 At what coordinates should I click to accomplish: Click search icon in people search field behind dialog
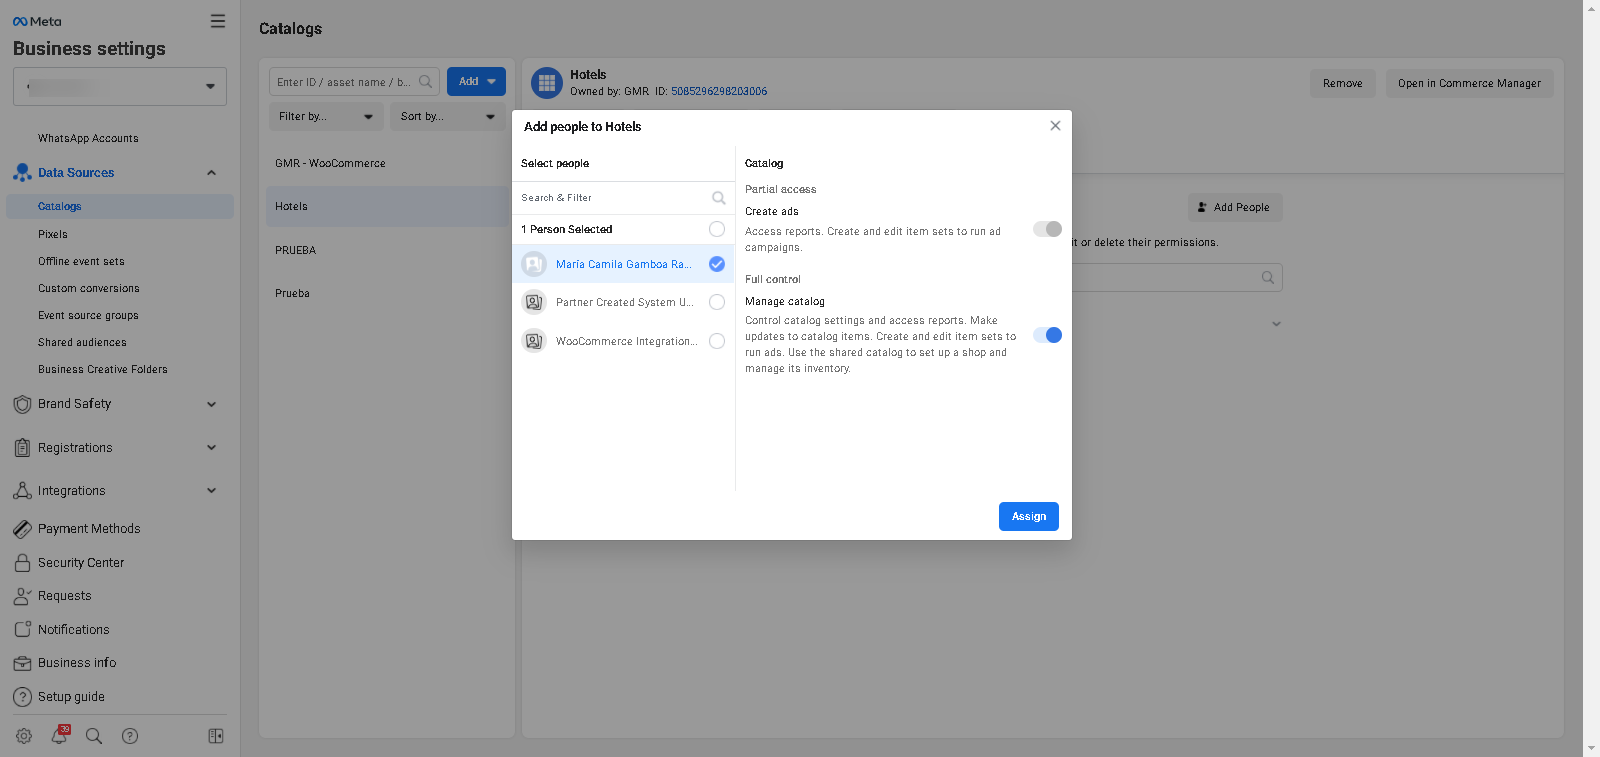click(x=1268, y=278)
